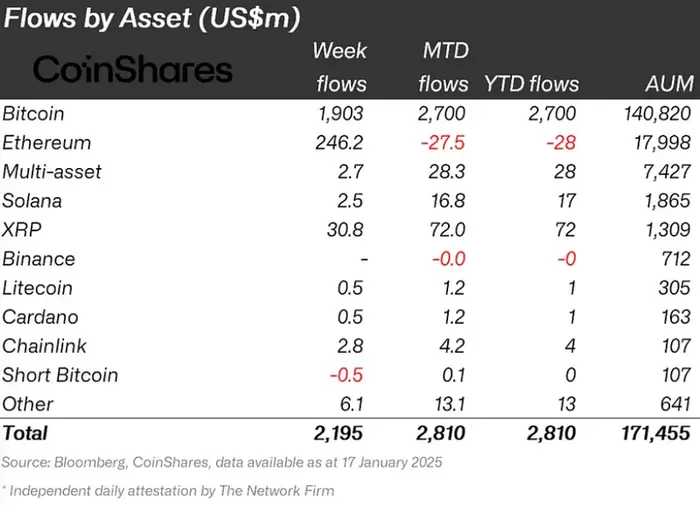Click the Binance row label
This screenshot has width=700, height=506.
39,258
